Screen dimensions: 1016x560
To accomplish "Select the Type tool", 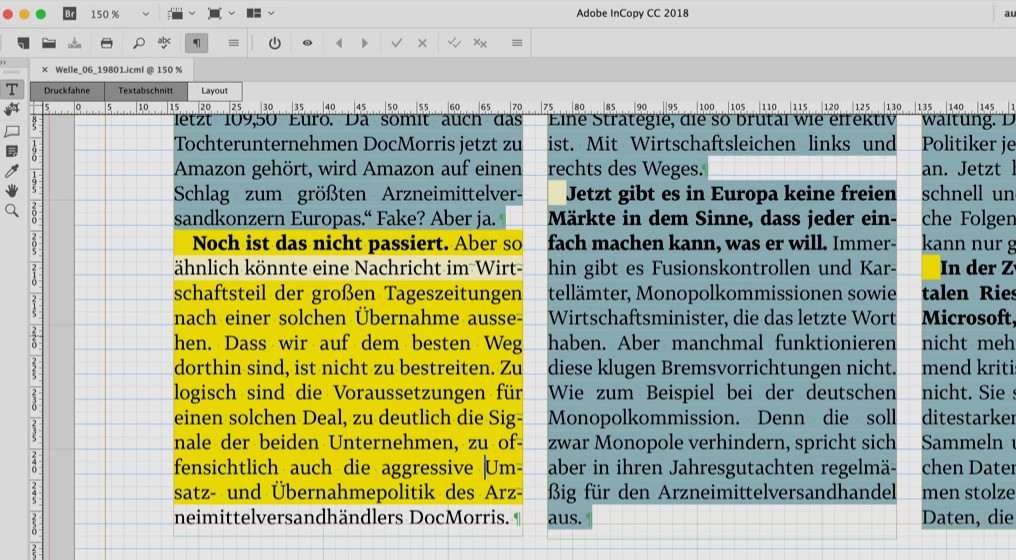I will (12, 89).
